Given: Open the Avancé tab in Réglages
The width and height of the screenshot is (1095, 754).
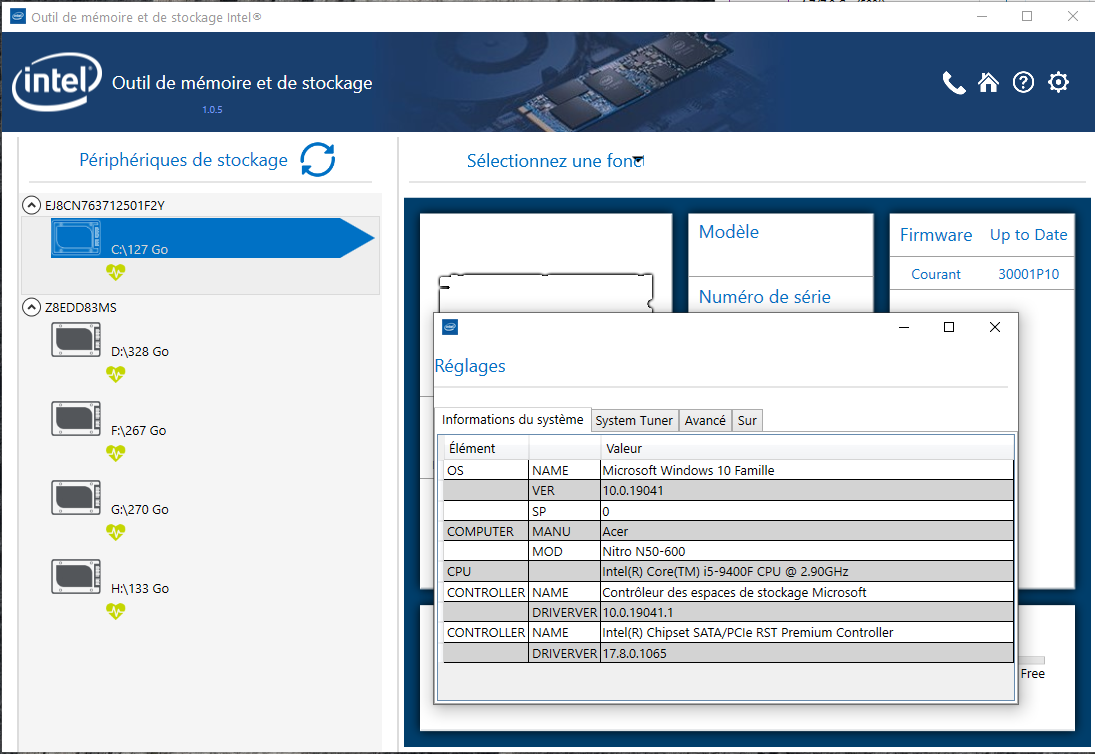Looking at the screenshot, I should [x=705, y=420].
